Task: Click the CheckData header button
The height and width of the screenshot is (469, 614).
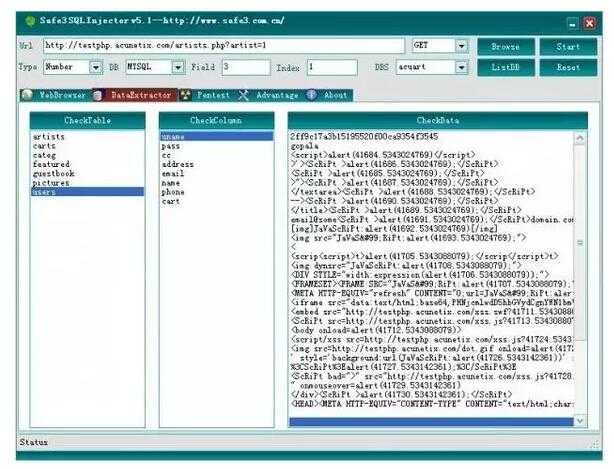Action: [437, 121]
